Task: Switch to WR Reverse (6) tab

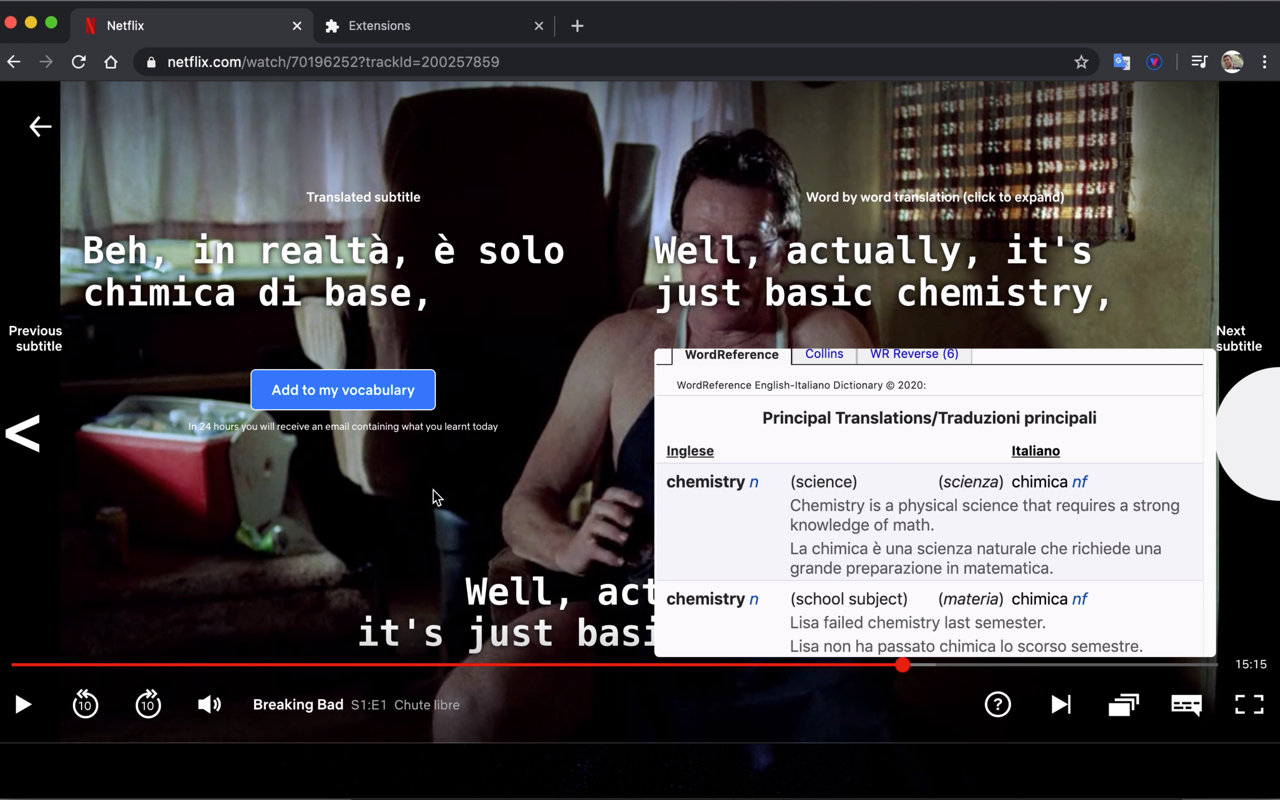Action: pyautogui.click(x=914, y=354)
